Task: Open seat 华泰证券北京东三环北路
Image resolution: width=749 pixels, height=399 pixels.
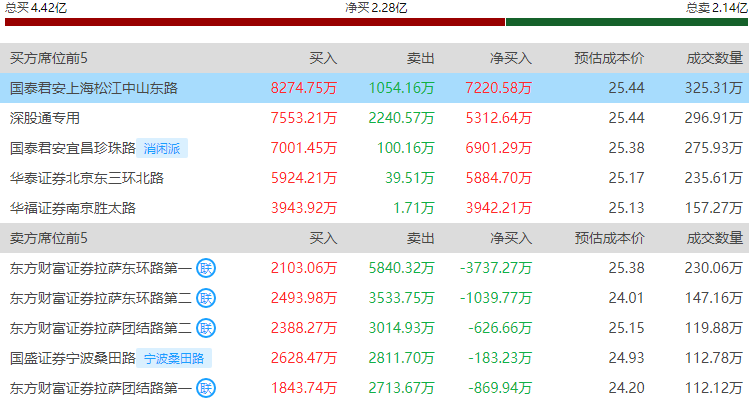Action: [x=87, y=178]
